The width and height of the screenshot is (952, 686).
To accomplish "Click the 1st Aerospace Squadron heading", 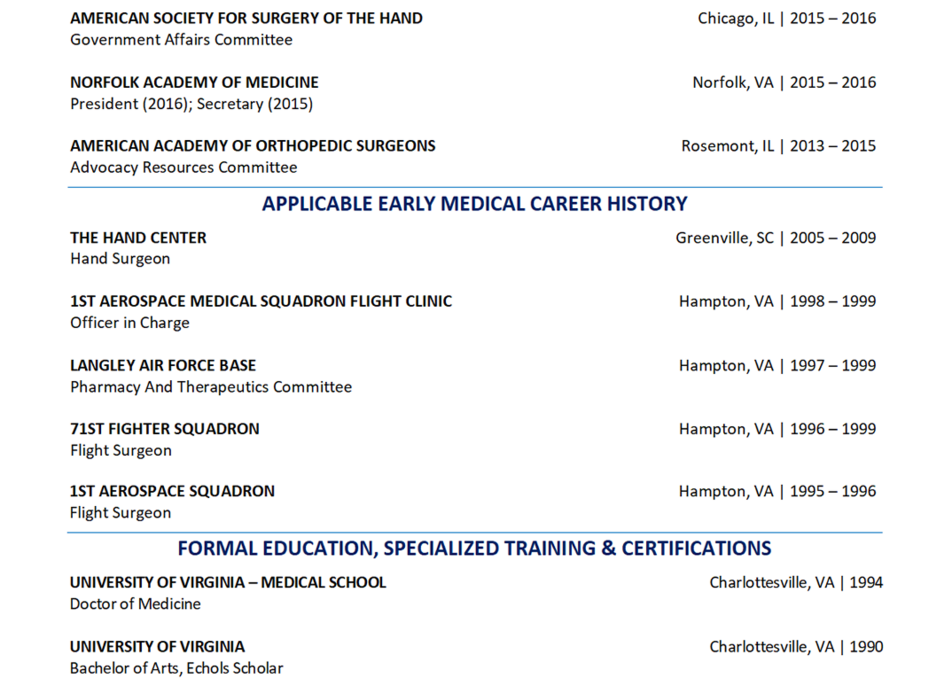I will 172,491.
